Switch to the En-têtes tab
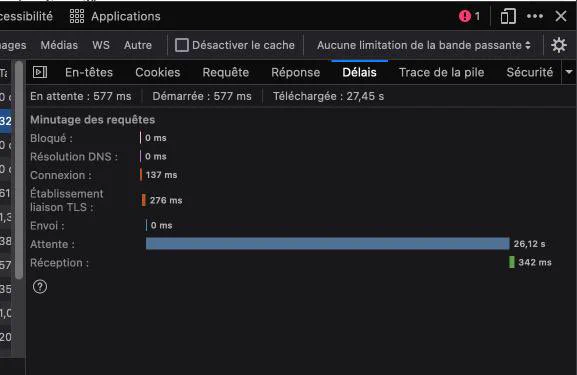This screenshot has height=375, width=577. coord(89,72)
